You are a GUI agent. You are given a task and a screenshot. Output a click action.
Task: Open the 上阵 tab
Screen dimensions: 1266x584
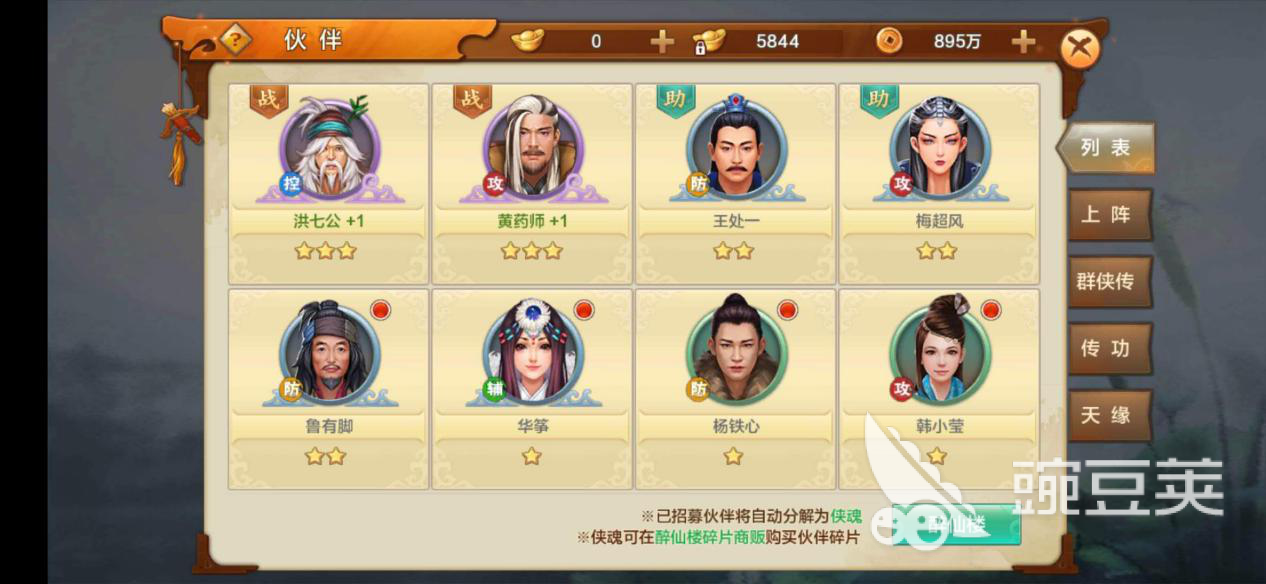1108,214
